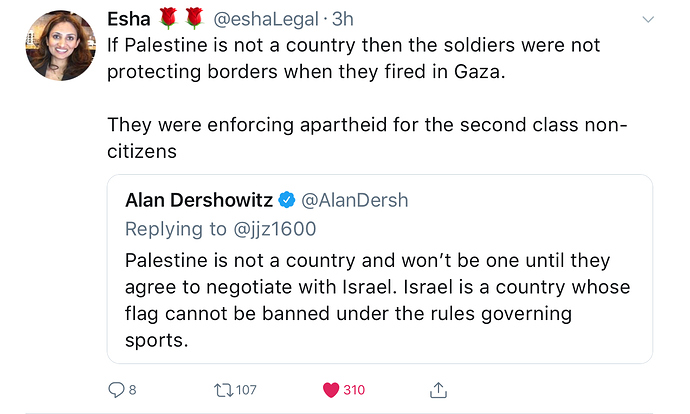Click the first rose emoji
Screen dimensions: 690x414
pos(168,19)
